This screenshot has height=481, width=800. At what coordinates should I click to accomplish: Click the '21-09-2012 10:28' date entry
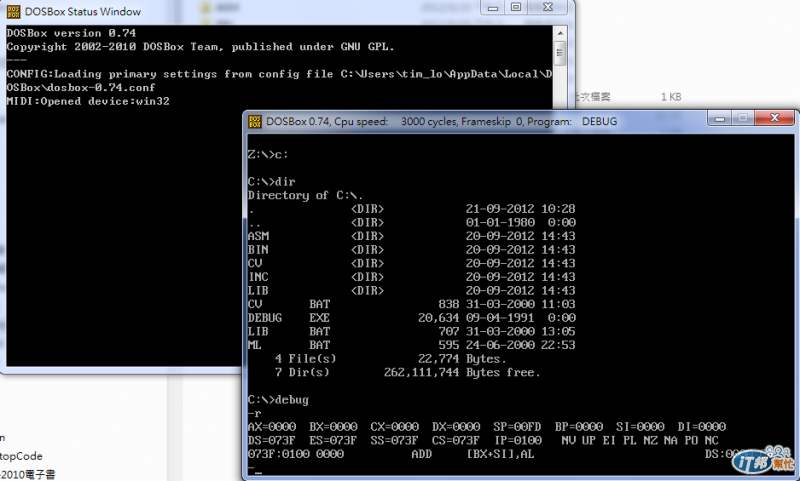coord(520,209)
